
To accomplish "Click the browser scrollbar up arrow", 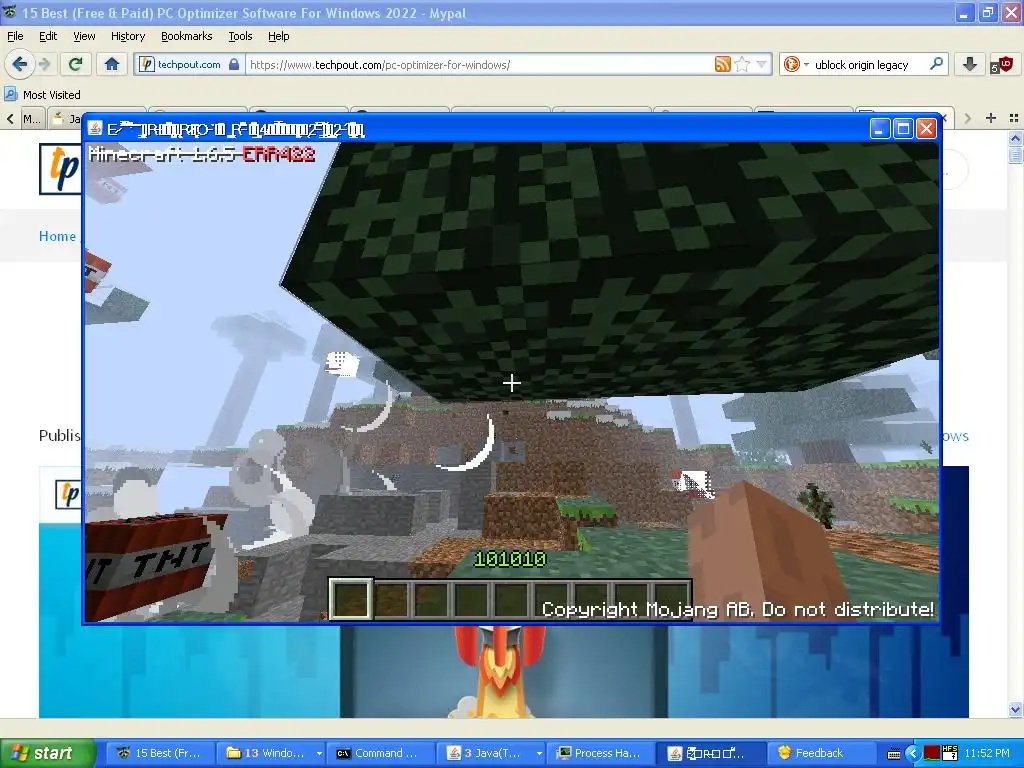I will (x=1015, y=138).
